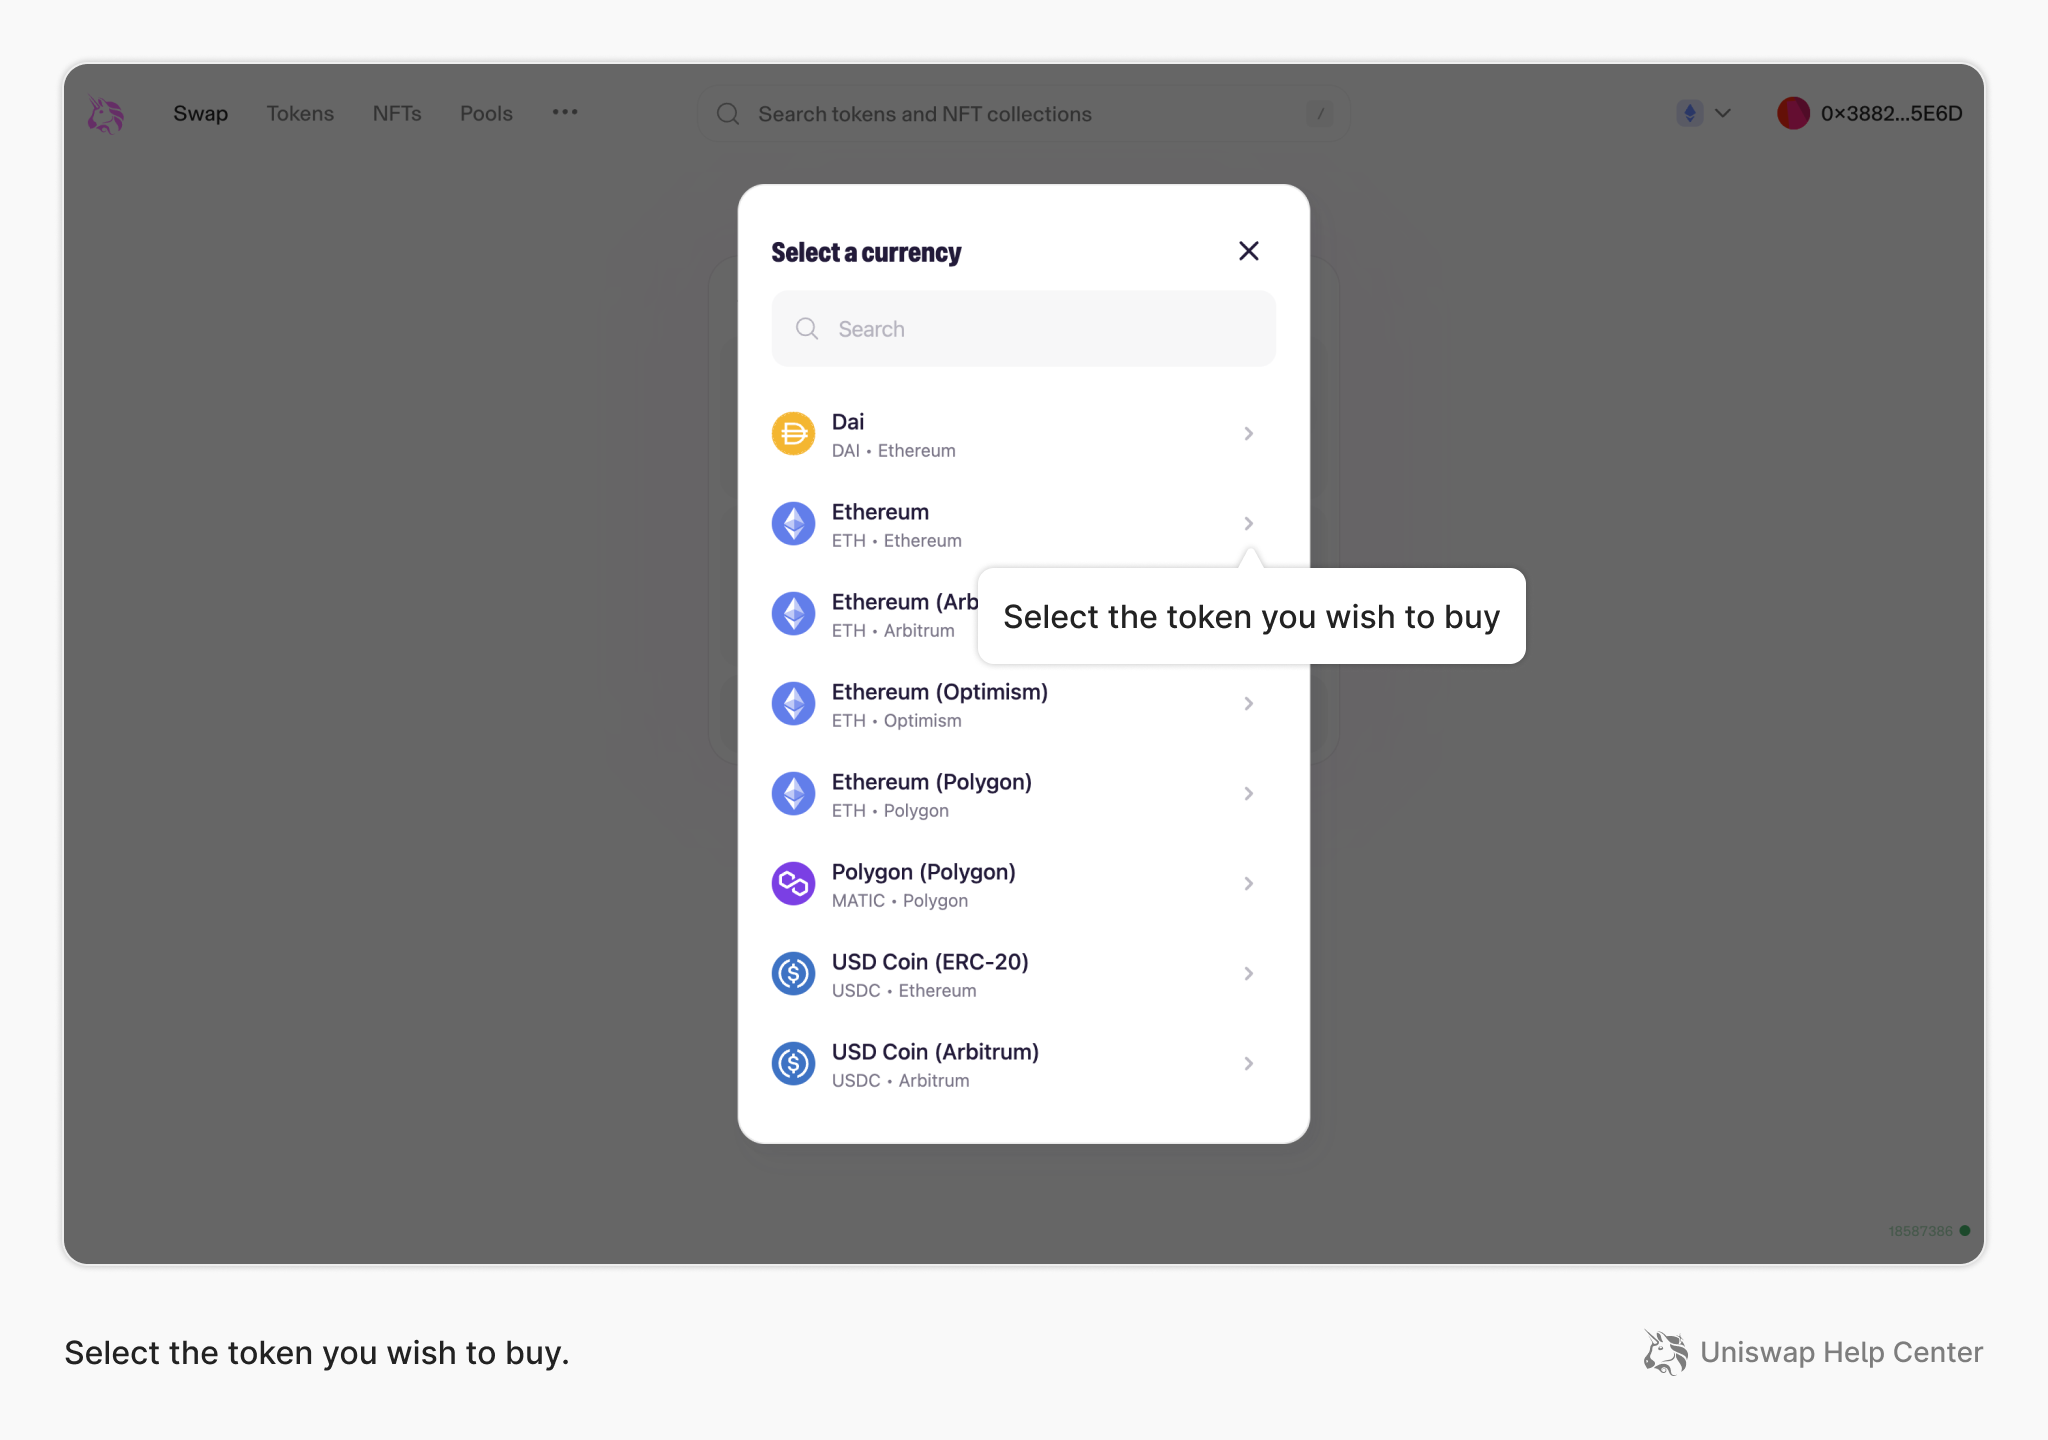The image size is (2048, 1440).
Task: Open the Pools section
Action: [x=483, y=114]
